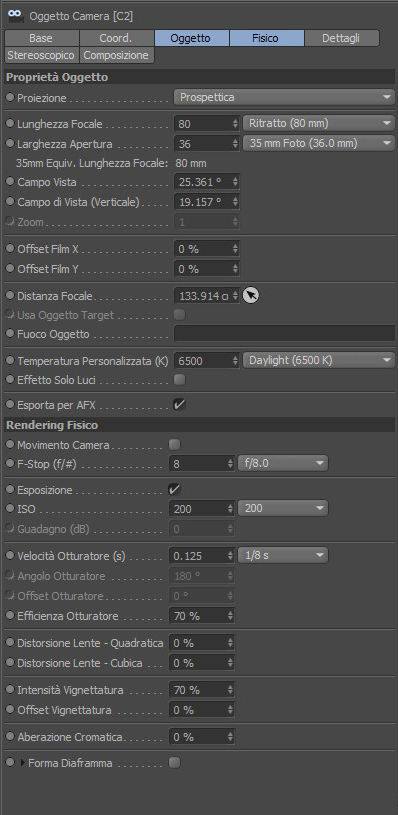Open the Stereoscopico tab

pyautogui.click(x=42, y=55)
